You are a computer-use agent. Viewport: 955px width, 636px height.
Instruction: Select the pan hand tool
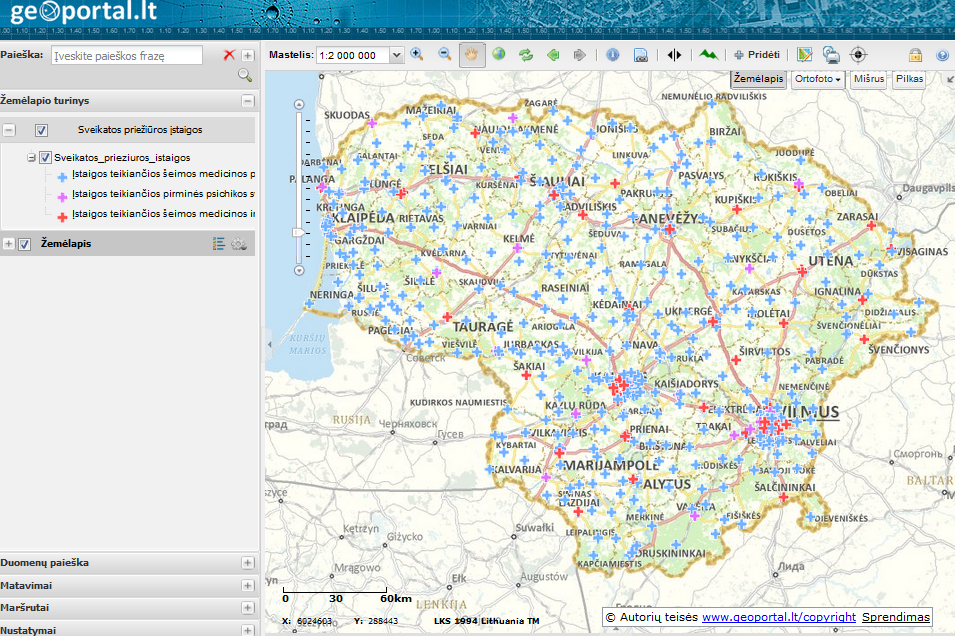coord(471,55)
